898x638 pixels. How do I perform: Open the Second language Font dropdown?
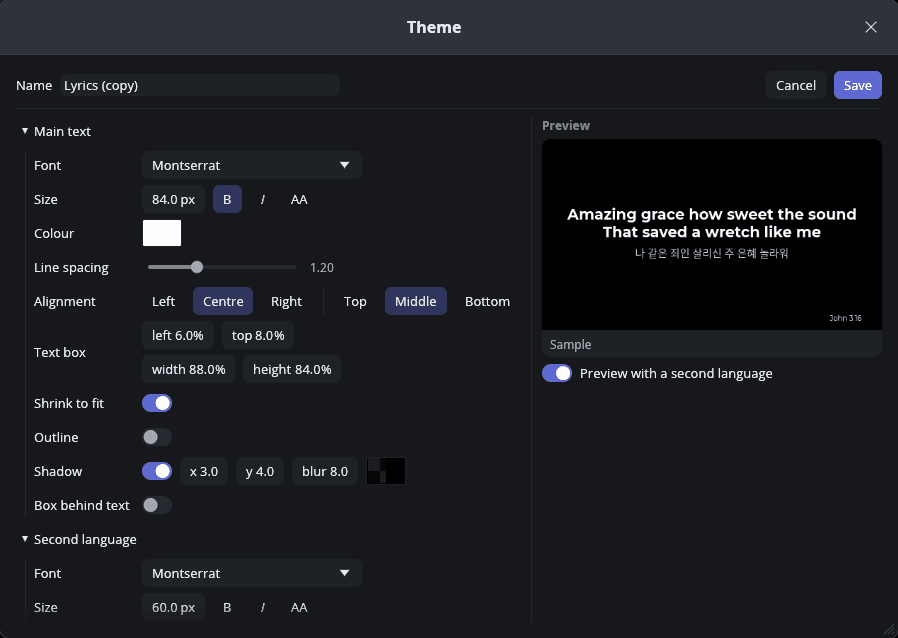[251, 573]
